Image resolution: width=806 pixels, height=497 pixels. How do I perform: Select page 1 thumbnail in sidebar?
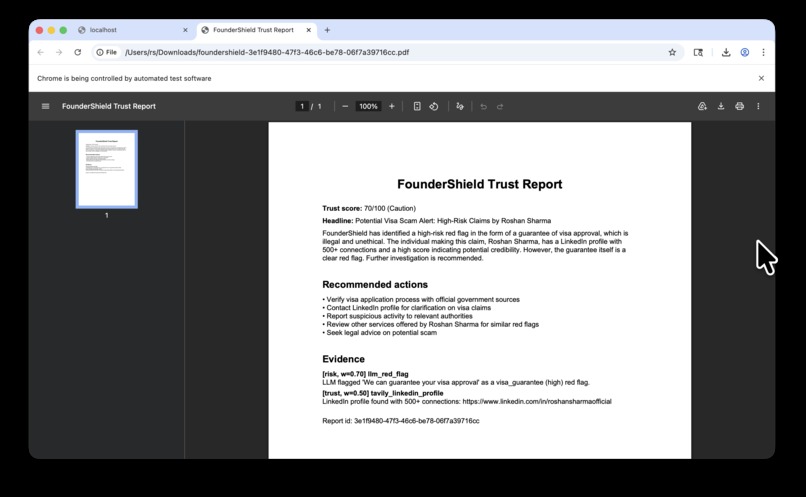pos(107,169)
